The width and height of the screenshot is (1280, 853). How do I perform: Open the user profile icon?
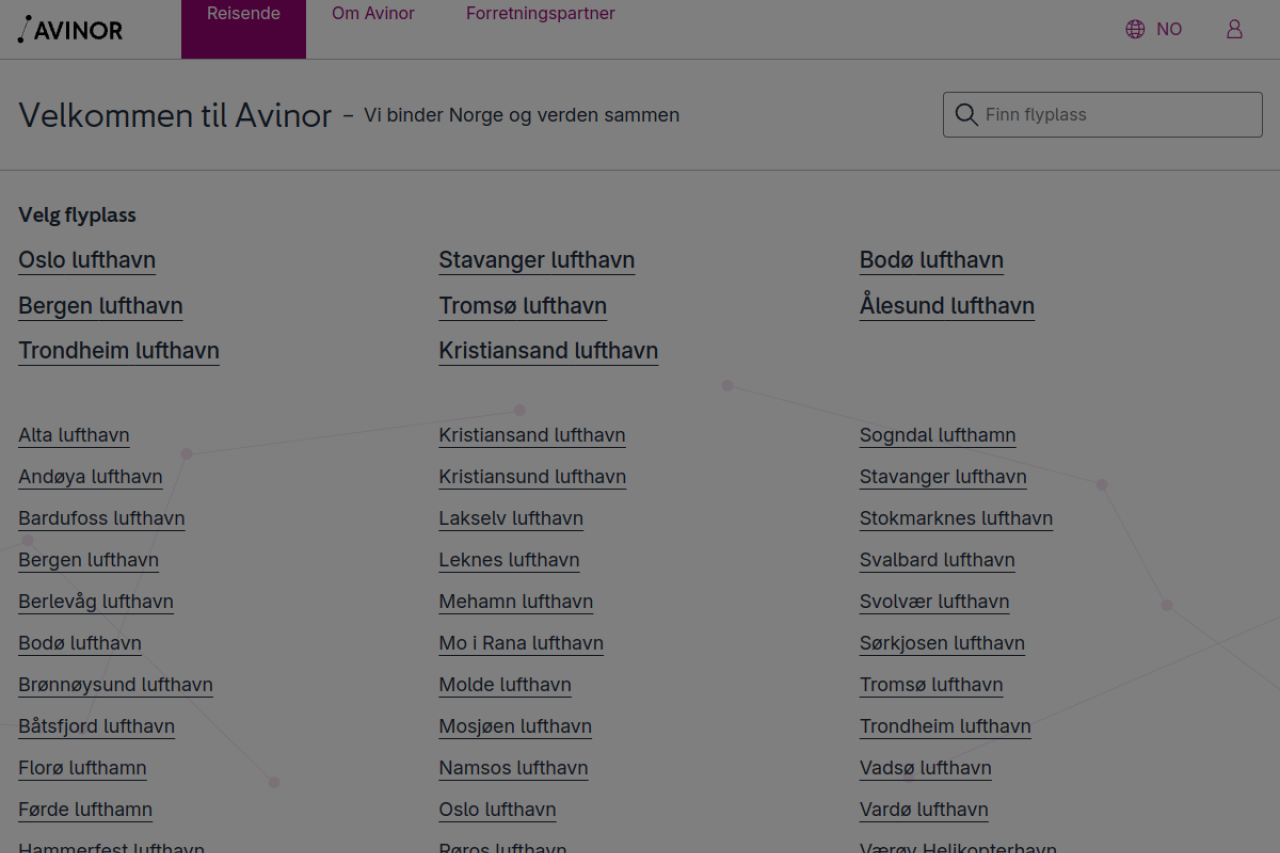[1234, 29]
